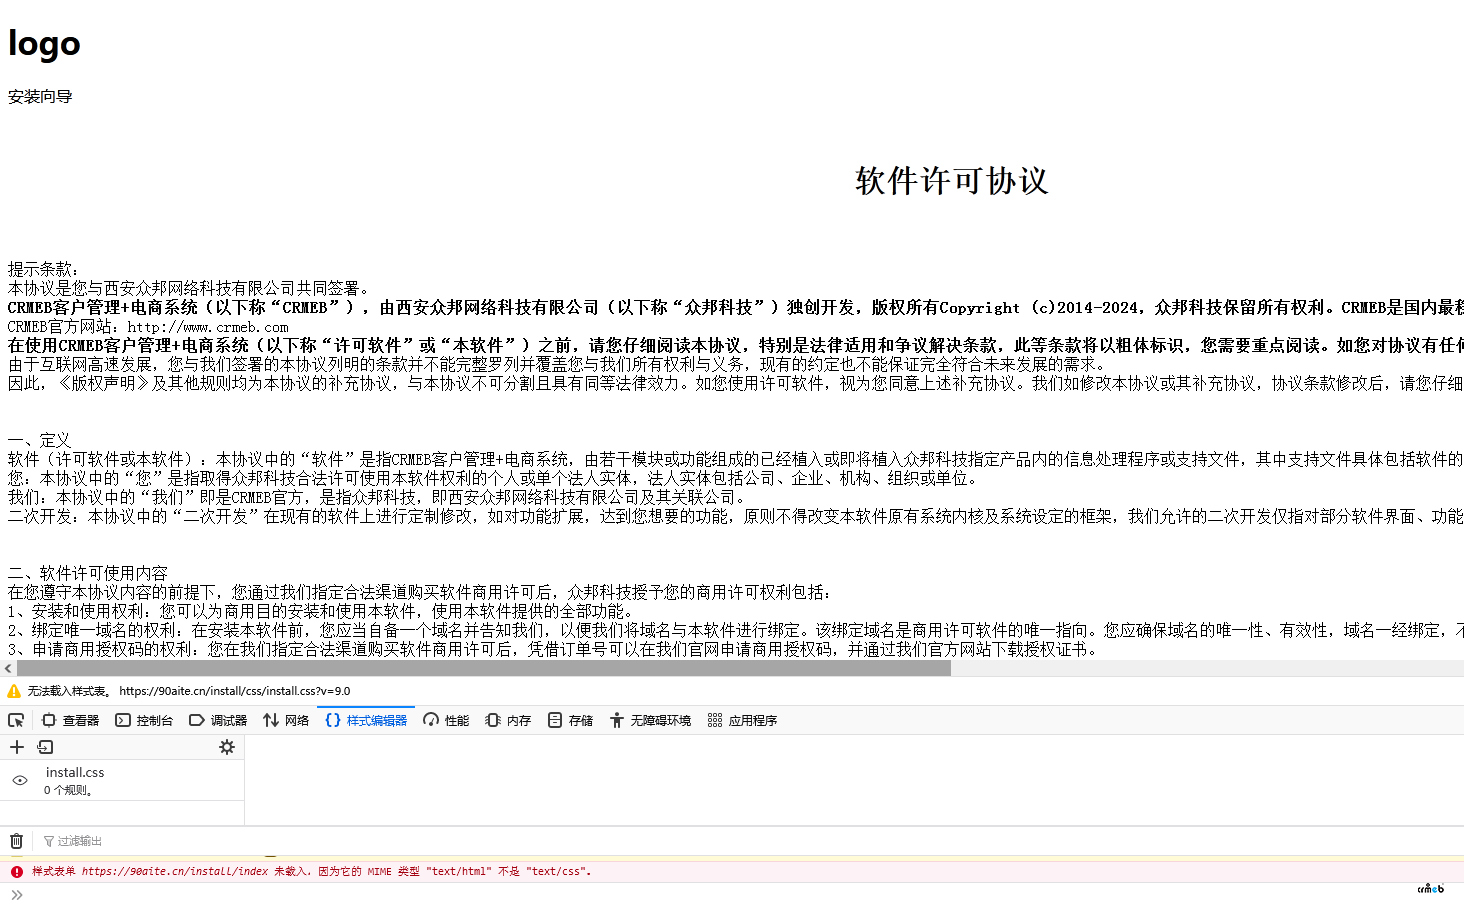Image resolution: width=1464 pixels, height=922 pixels.
Task: Click the 提示条款 line
Action: coord(44,269)
